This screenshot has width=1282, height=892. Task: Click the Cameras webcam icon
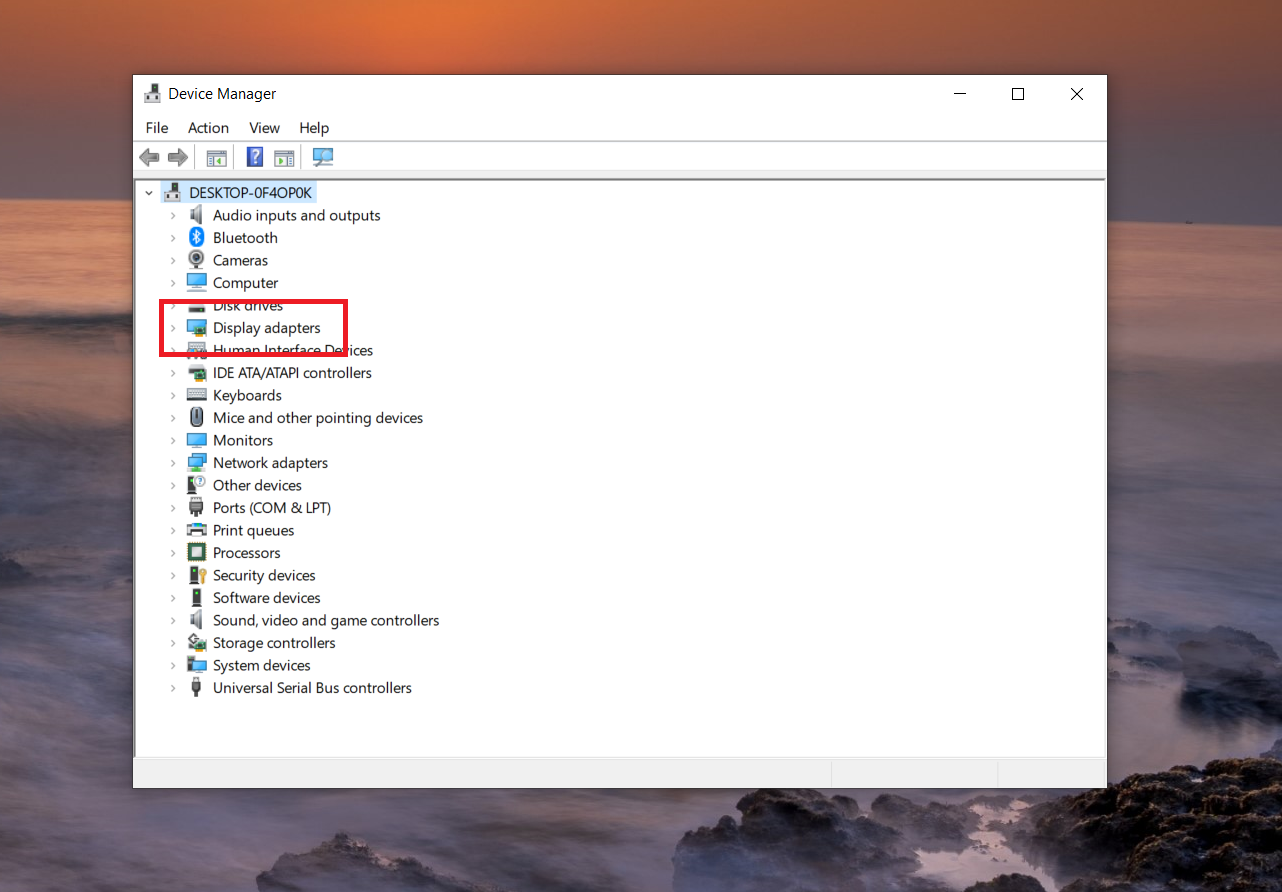point(197,260)
